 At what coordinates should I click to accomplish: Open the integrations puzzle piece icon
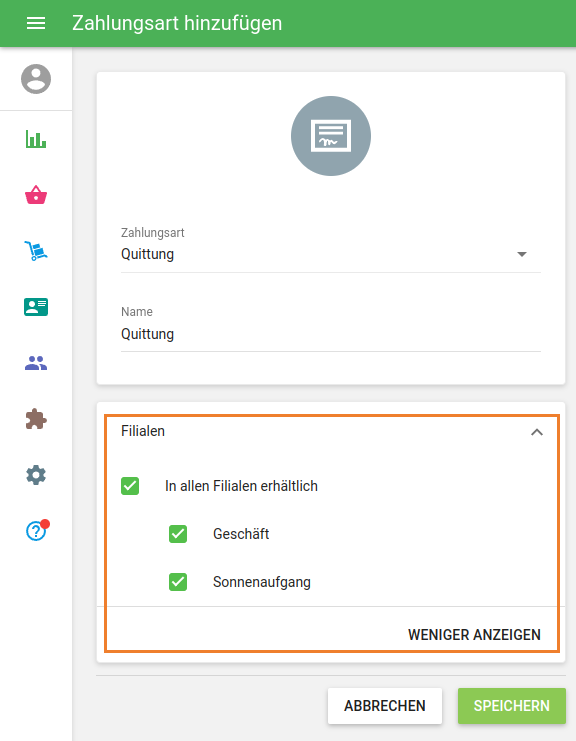pyautogui.click(x=36, y=419)
